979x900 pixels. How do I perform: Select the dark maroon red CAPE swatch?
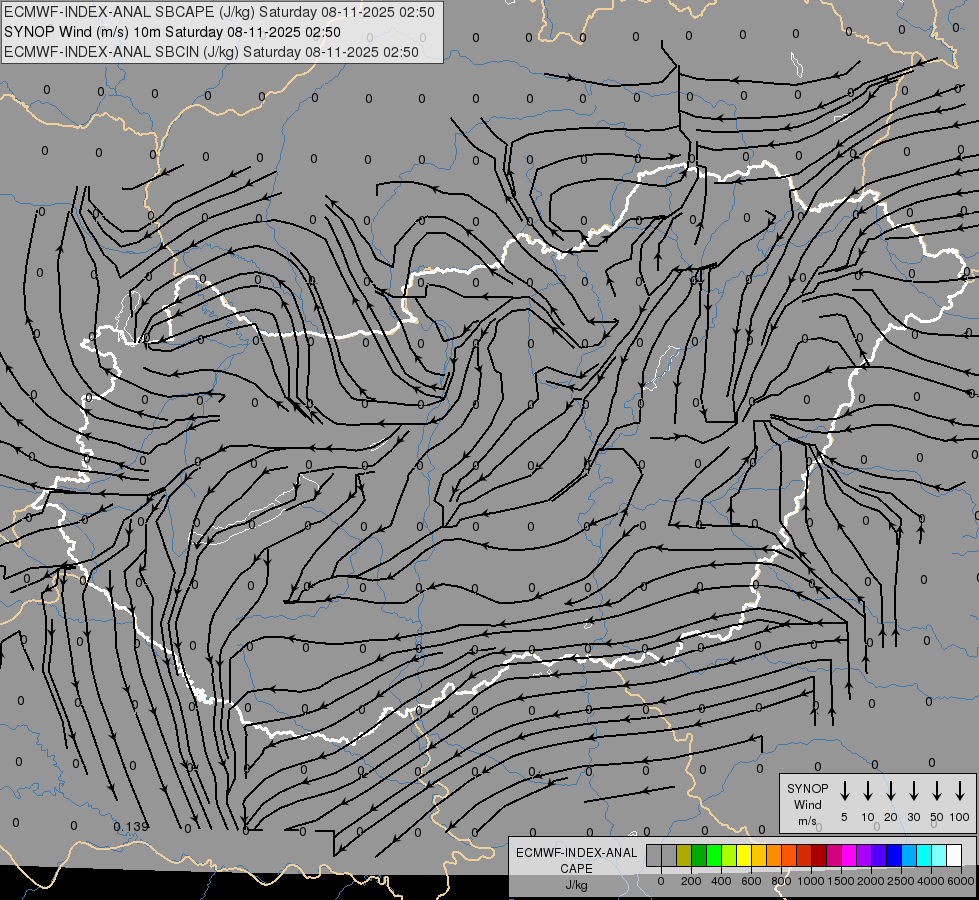[819, 855]
